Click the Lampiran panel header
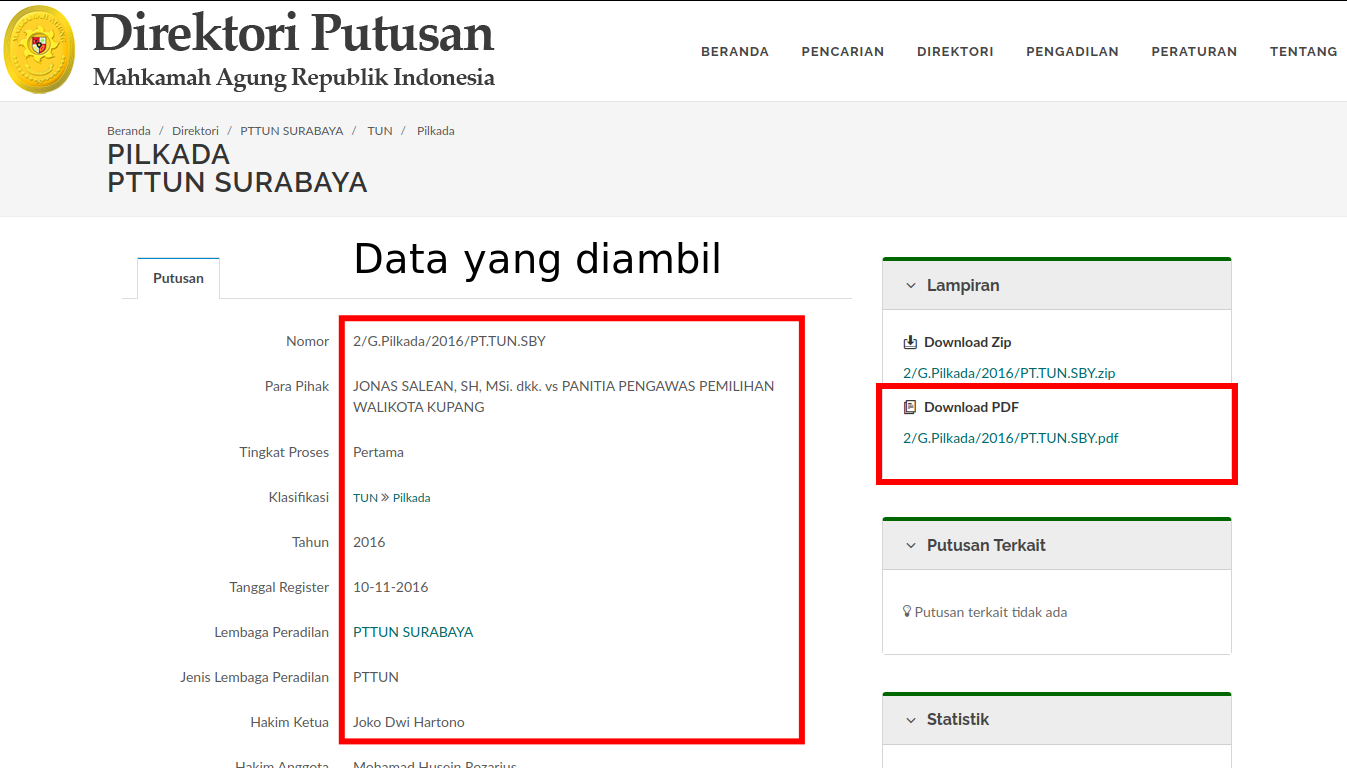The width and height of the screenshot is (1347, 768). click(x=1057, y=285)
